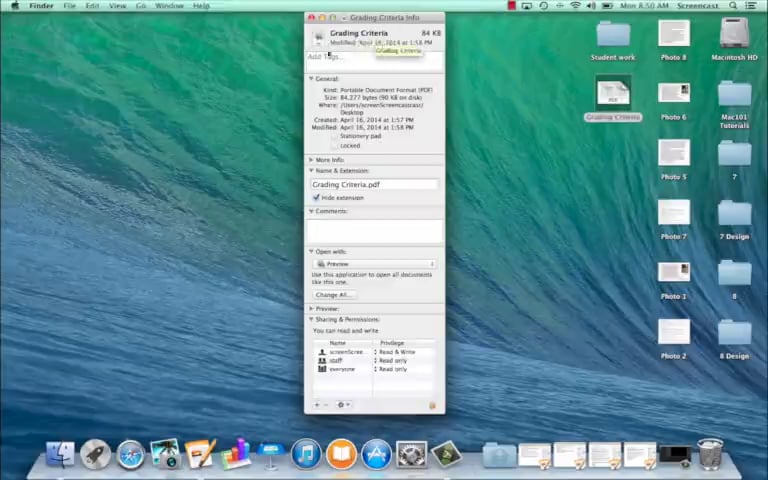Toggle the Hide extension checkbox
This screenshot has height=480, width=768.
click(316, 197)
